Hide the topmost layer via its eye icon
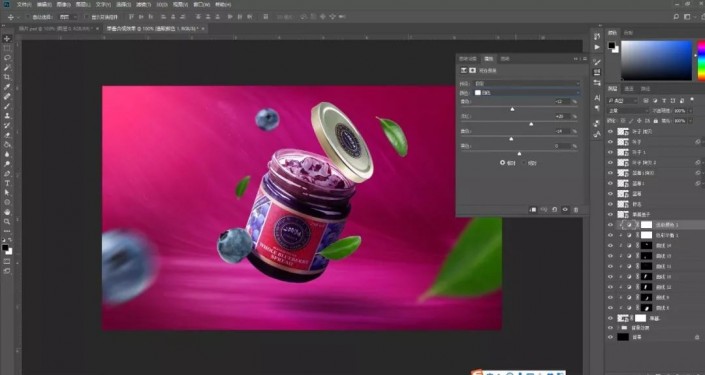705x375 pixels. [x=610, y=132]
